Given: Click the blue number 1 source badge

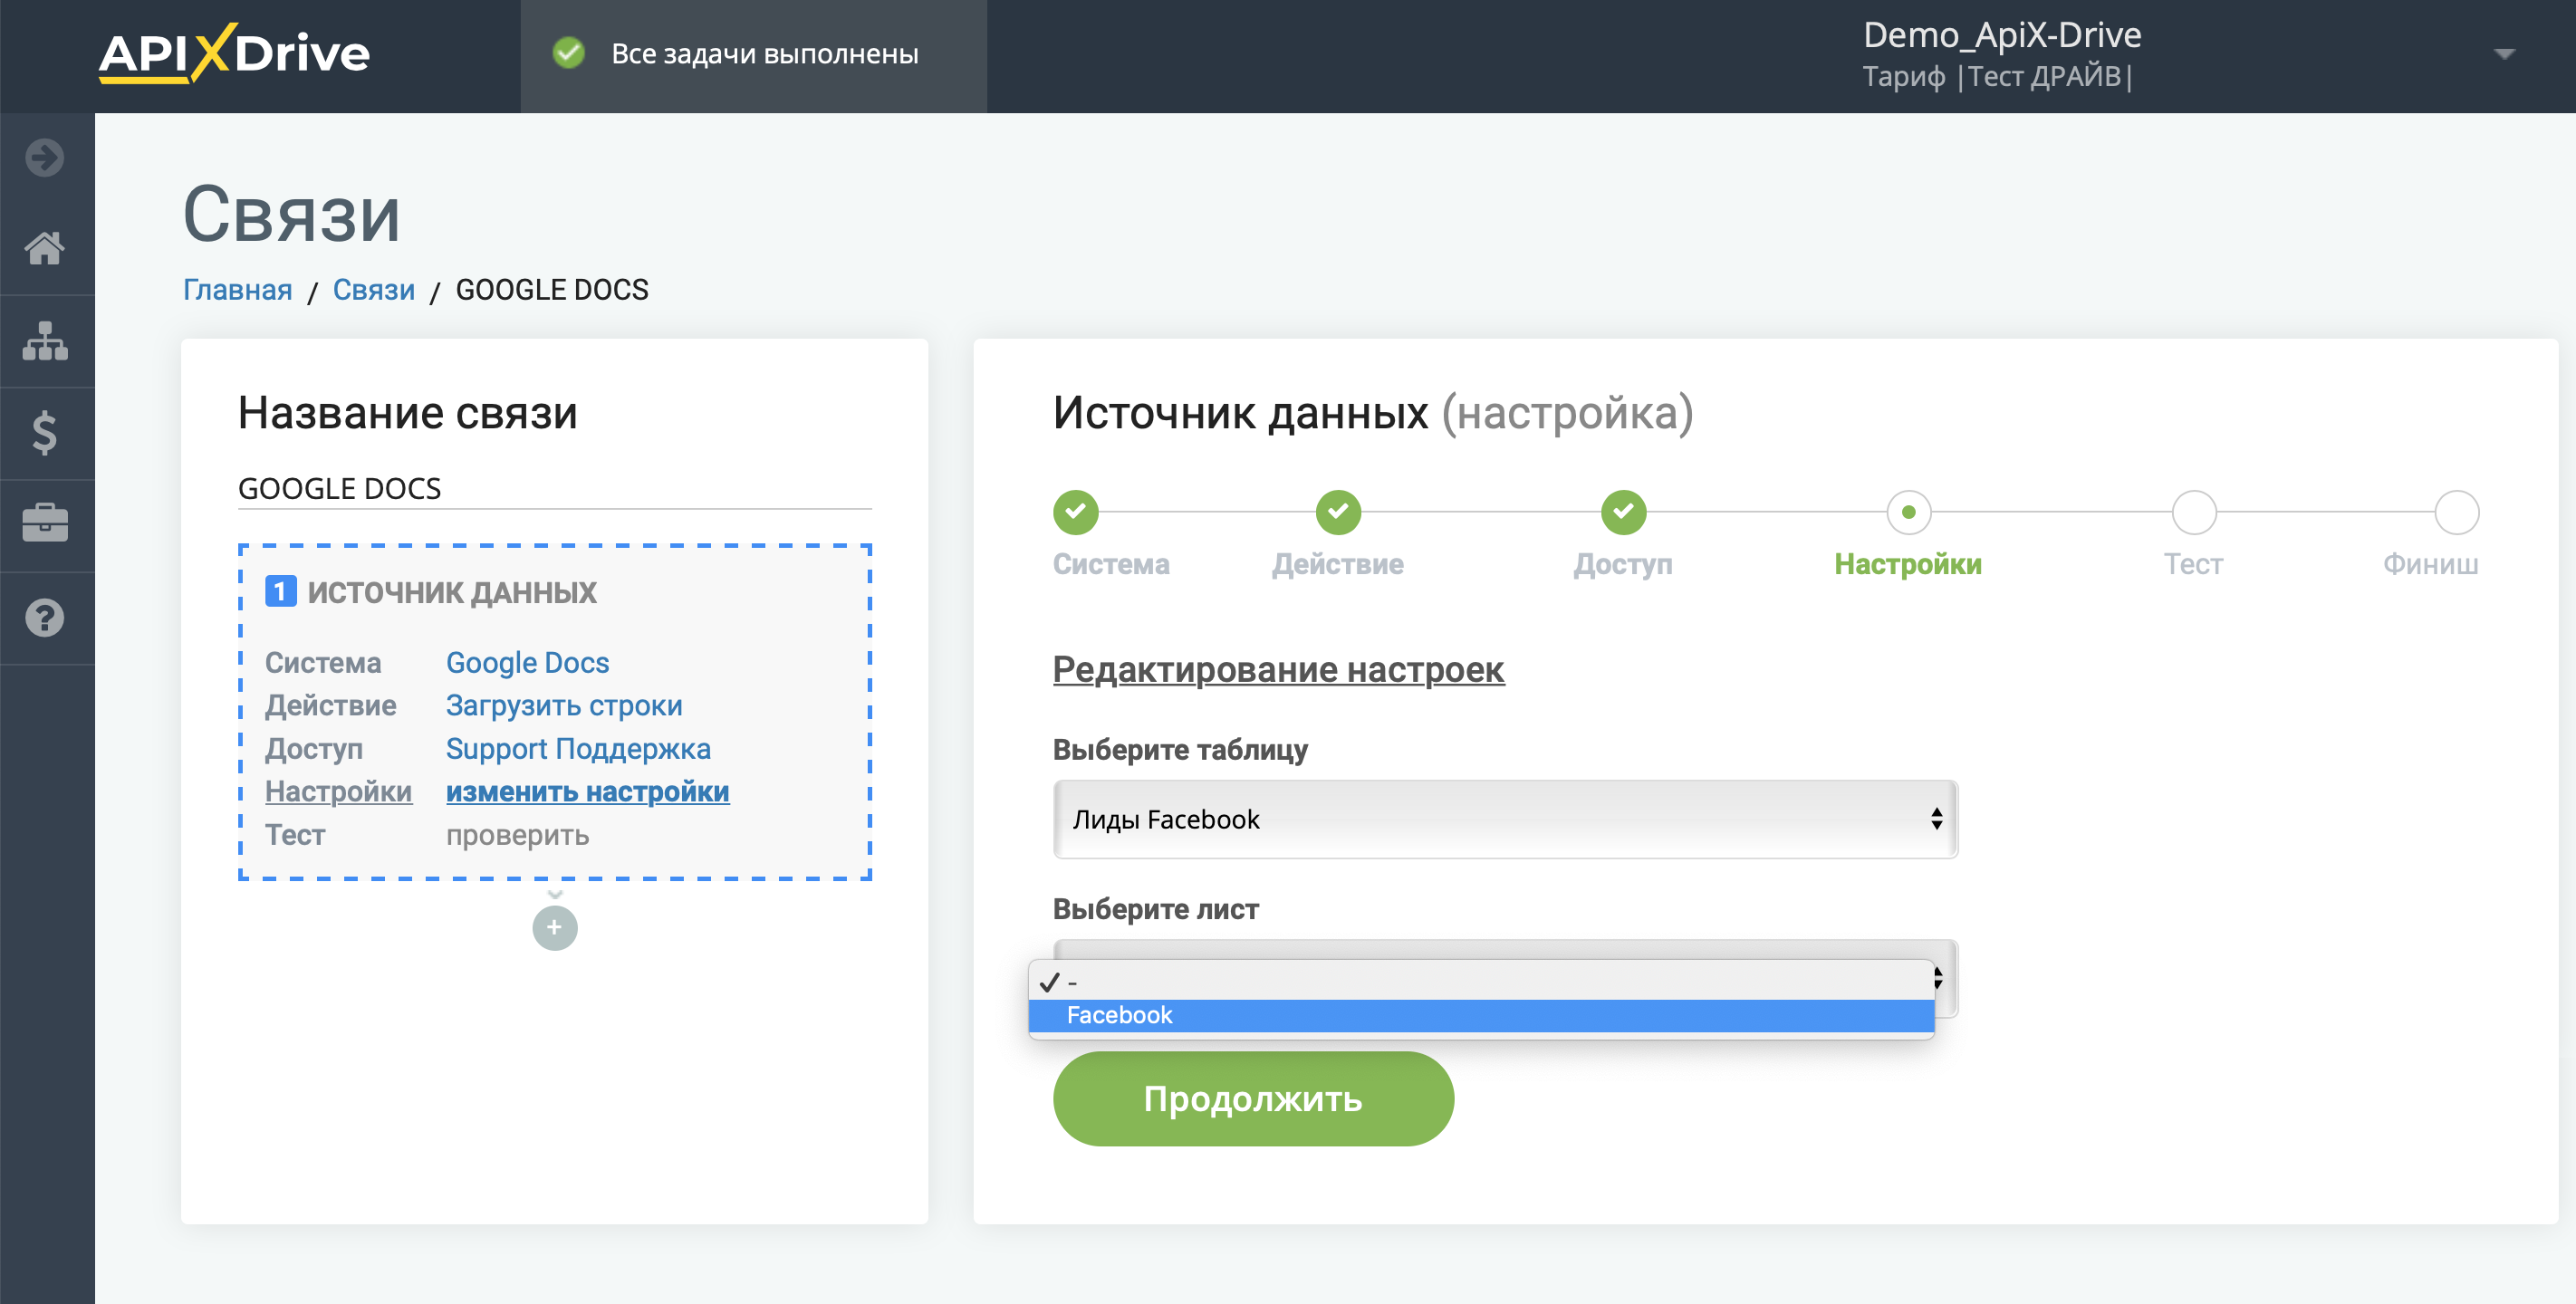Looking at the screenshot, I should coord(280,591).
